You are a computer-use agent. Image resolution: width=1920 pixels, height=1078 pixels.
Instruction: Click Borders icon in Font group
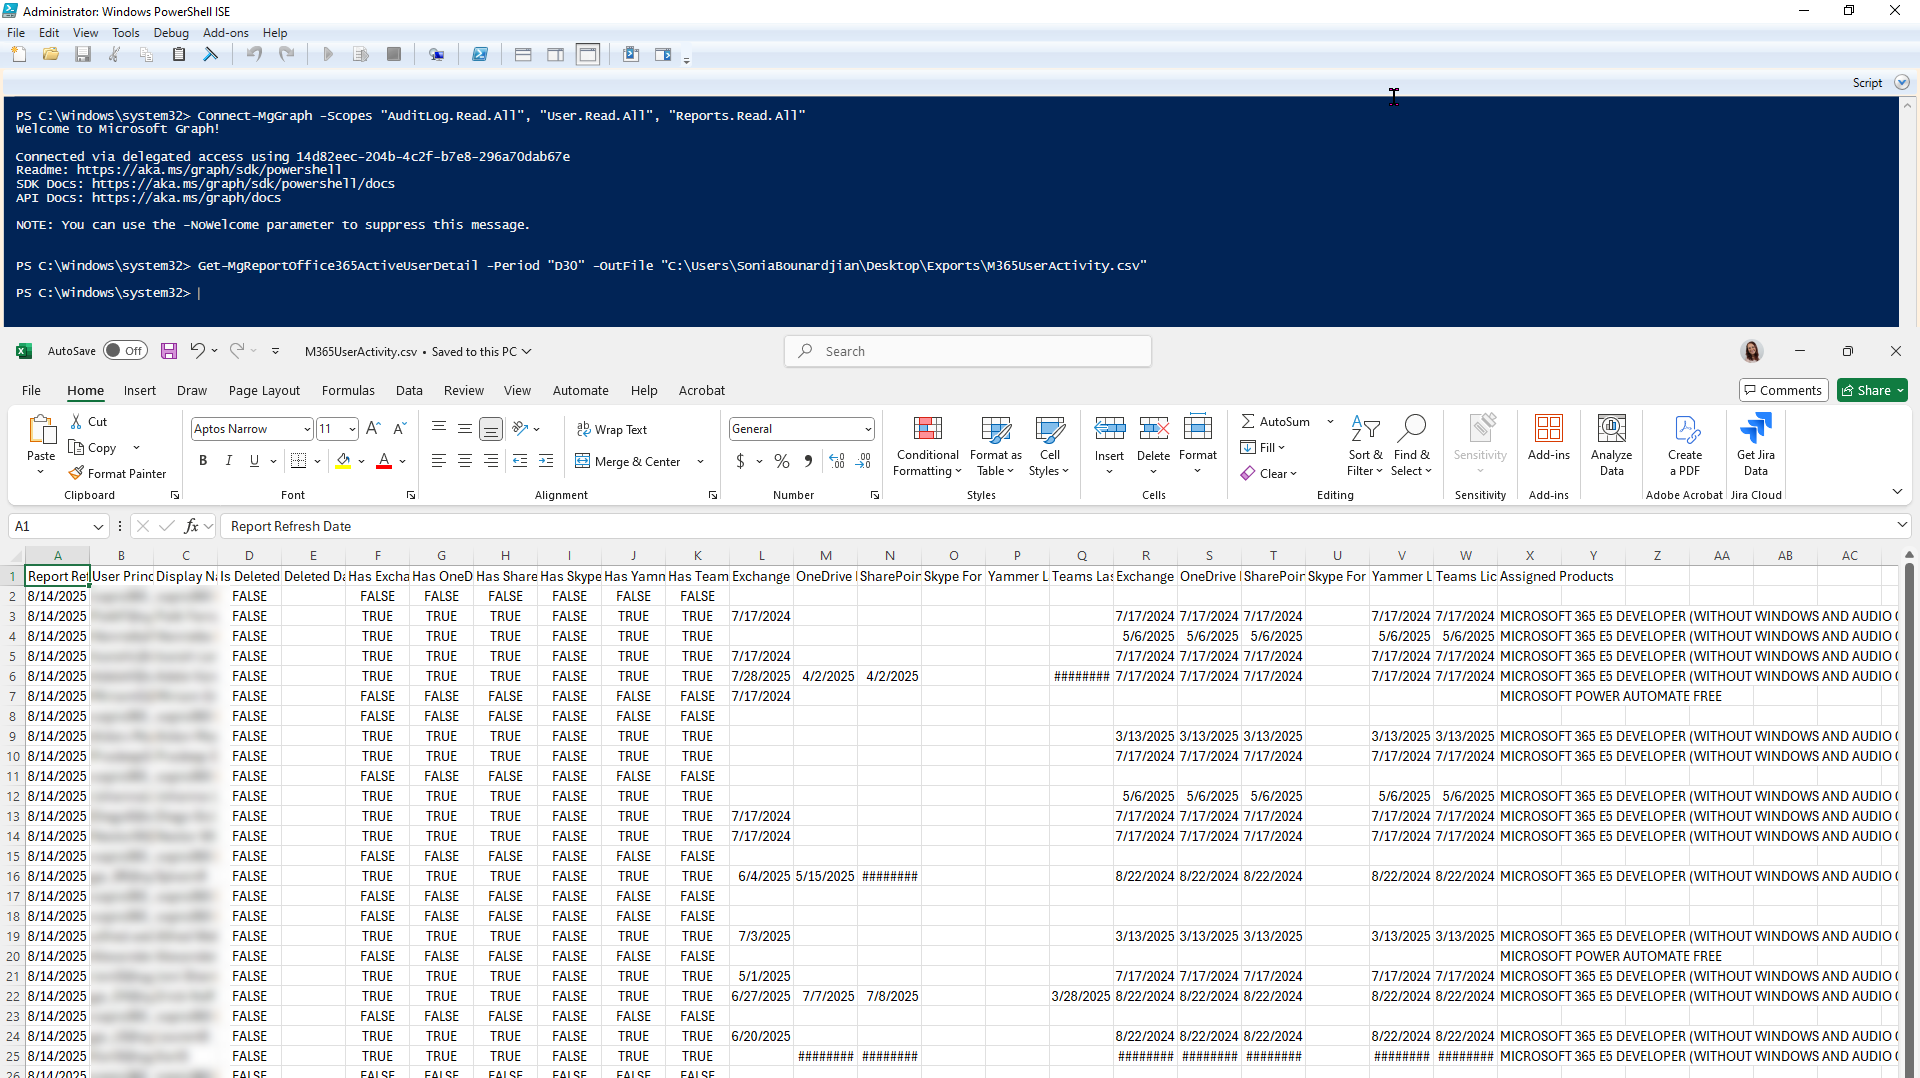[298, 461]
